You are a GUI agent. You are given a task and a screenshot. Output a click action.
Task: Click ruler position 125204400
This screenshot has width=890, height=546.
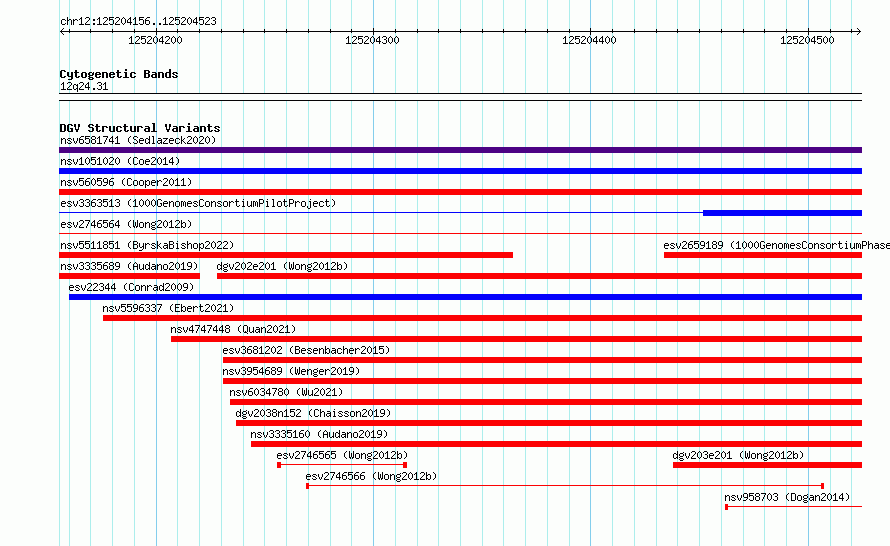pyautogui.click(x=589, y=40)
